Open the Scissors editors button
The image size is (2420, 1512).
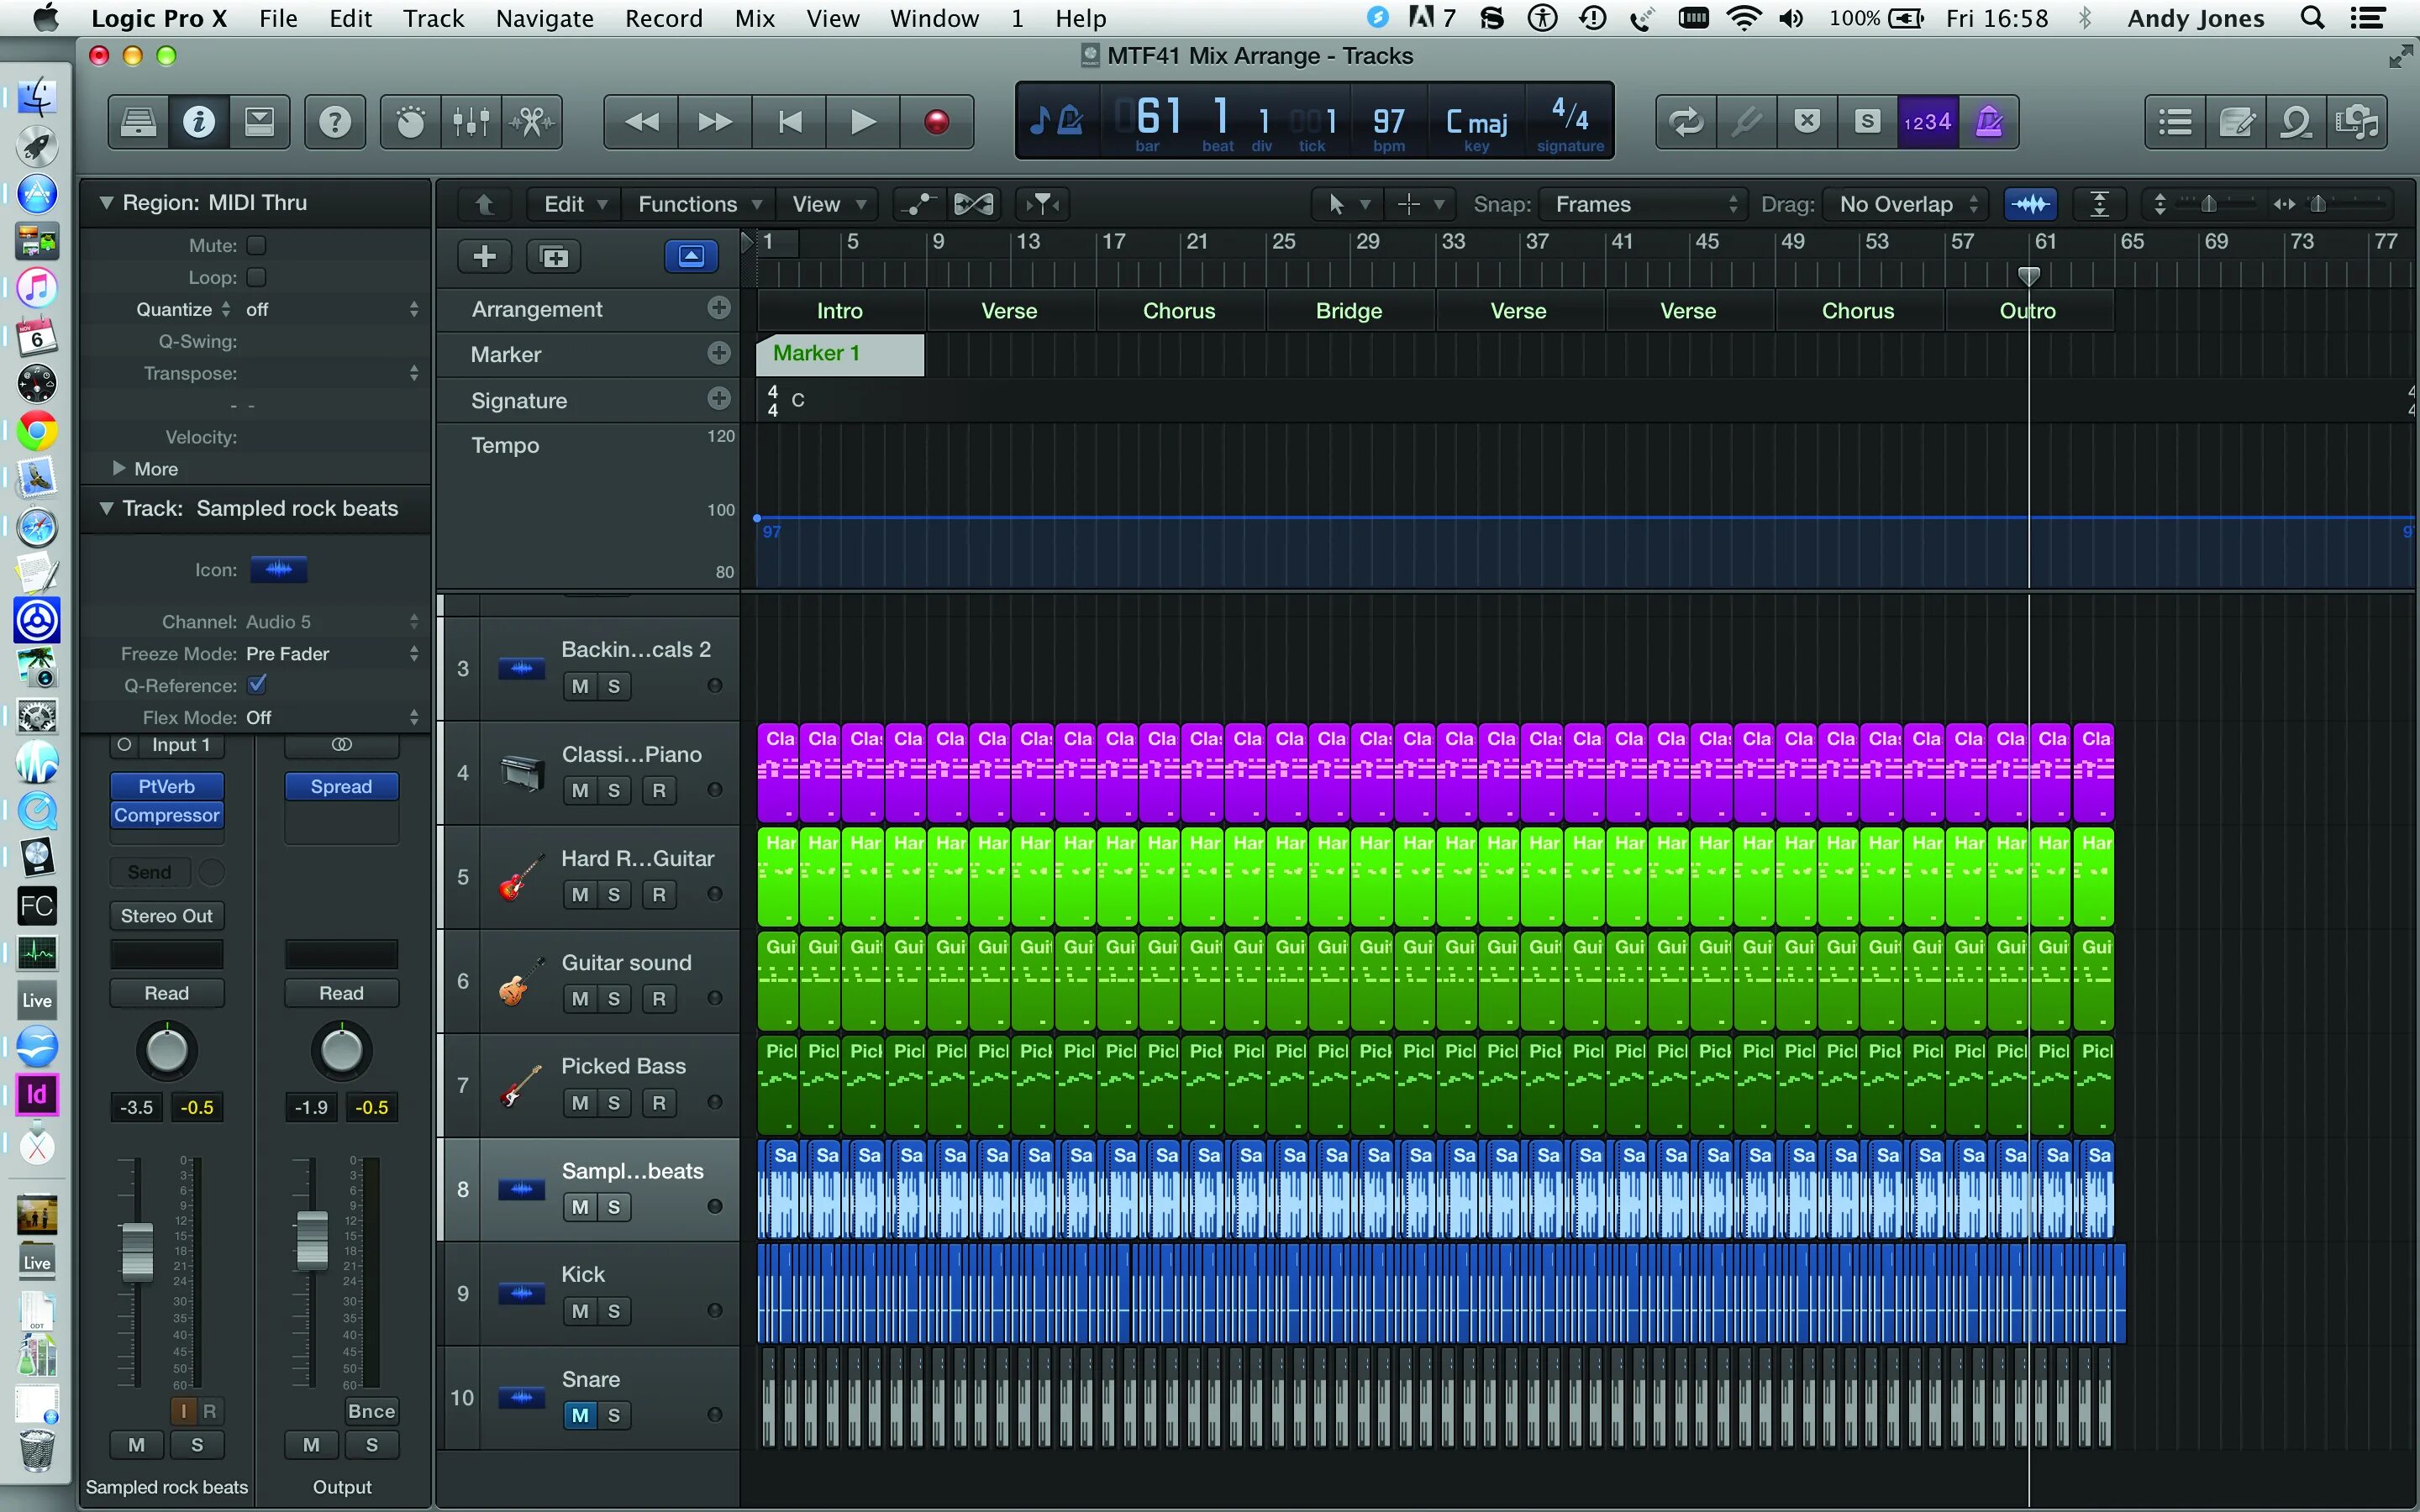click(532, 122)
